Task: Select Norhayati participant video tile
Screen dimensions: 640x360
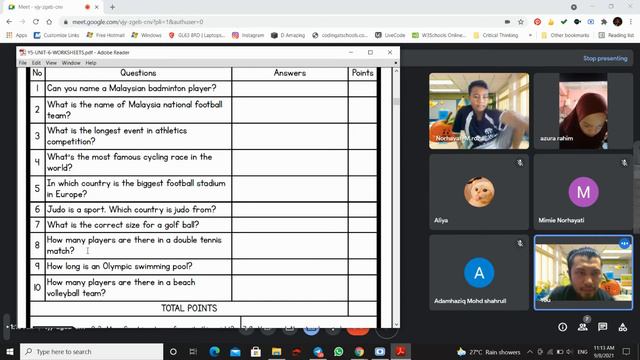Action: click(x=479, y=111)
